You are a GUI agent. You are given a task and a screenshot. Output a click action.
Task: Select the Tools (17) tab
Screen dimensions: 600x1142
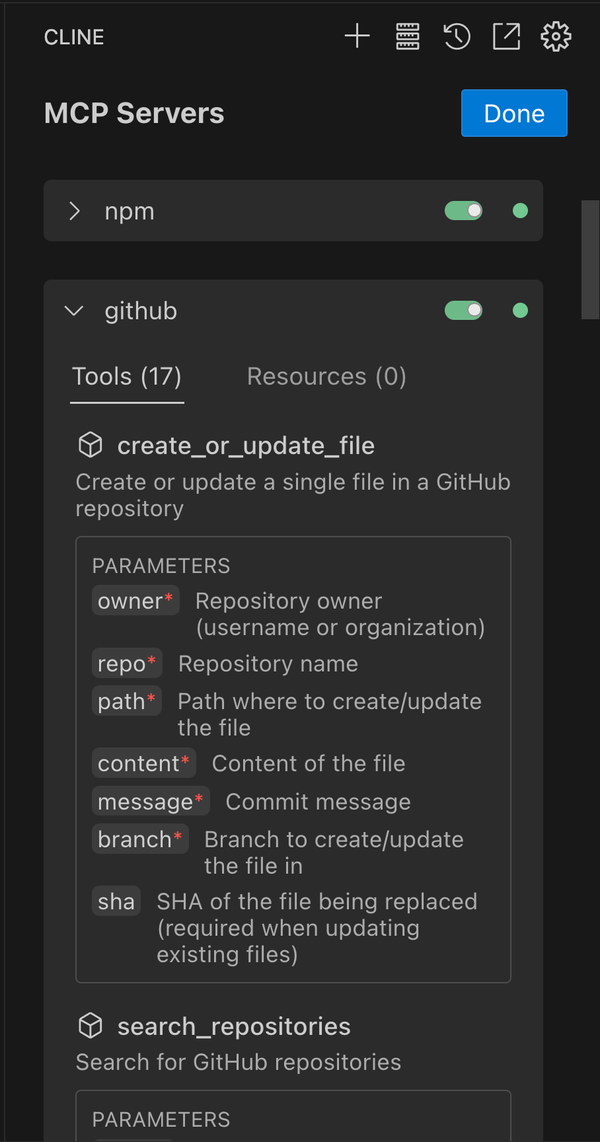[x=127, y=377]
